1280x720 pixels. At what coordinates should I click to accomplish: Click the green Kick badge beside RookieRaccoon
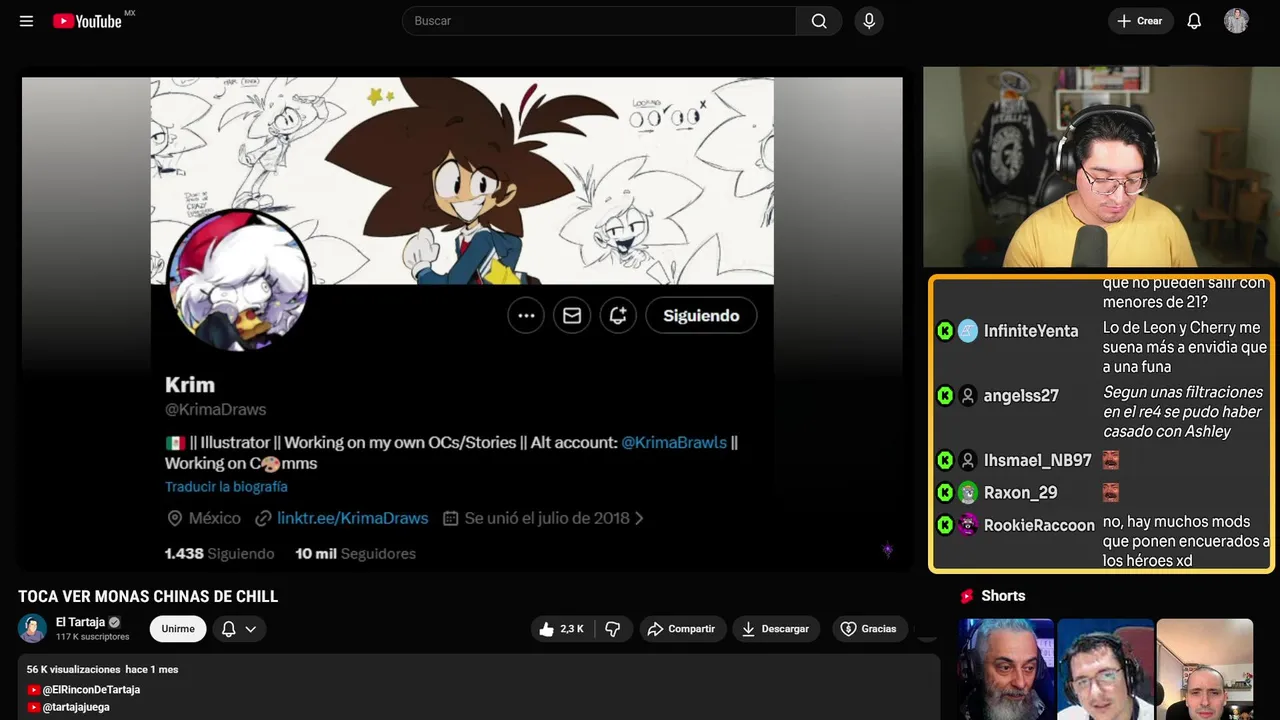click(945, 525)
